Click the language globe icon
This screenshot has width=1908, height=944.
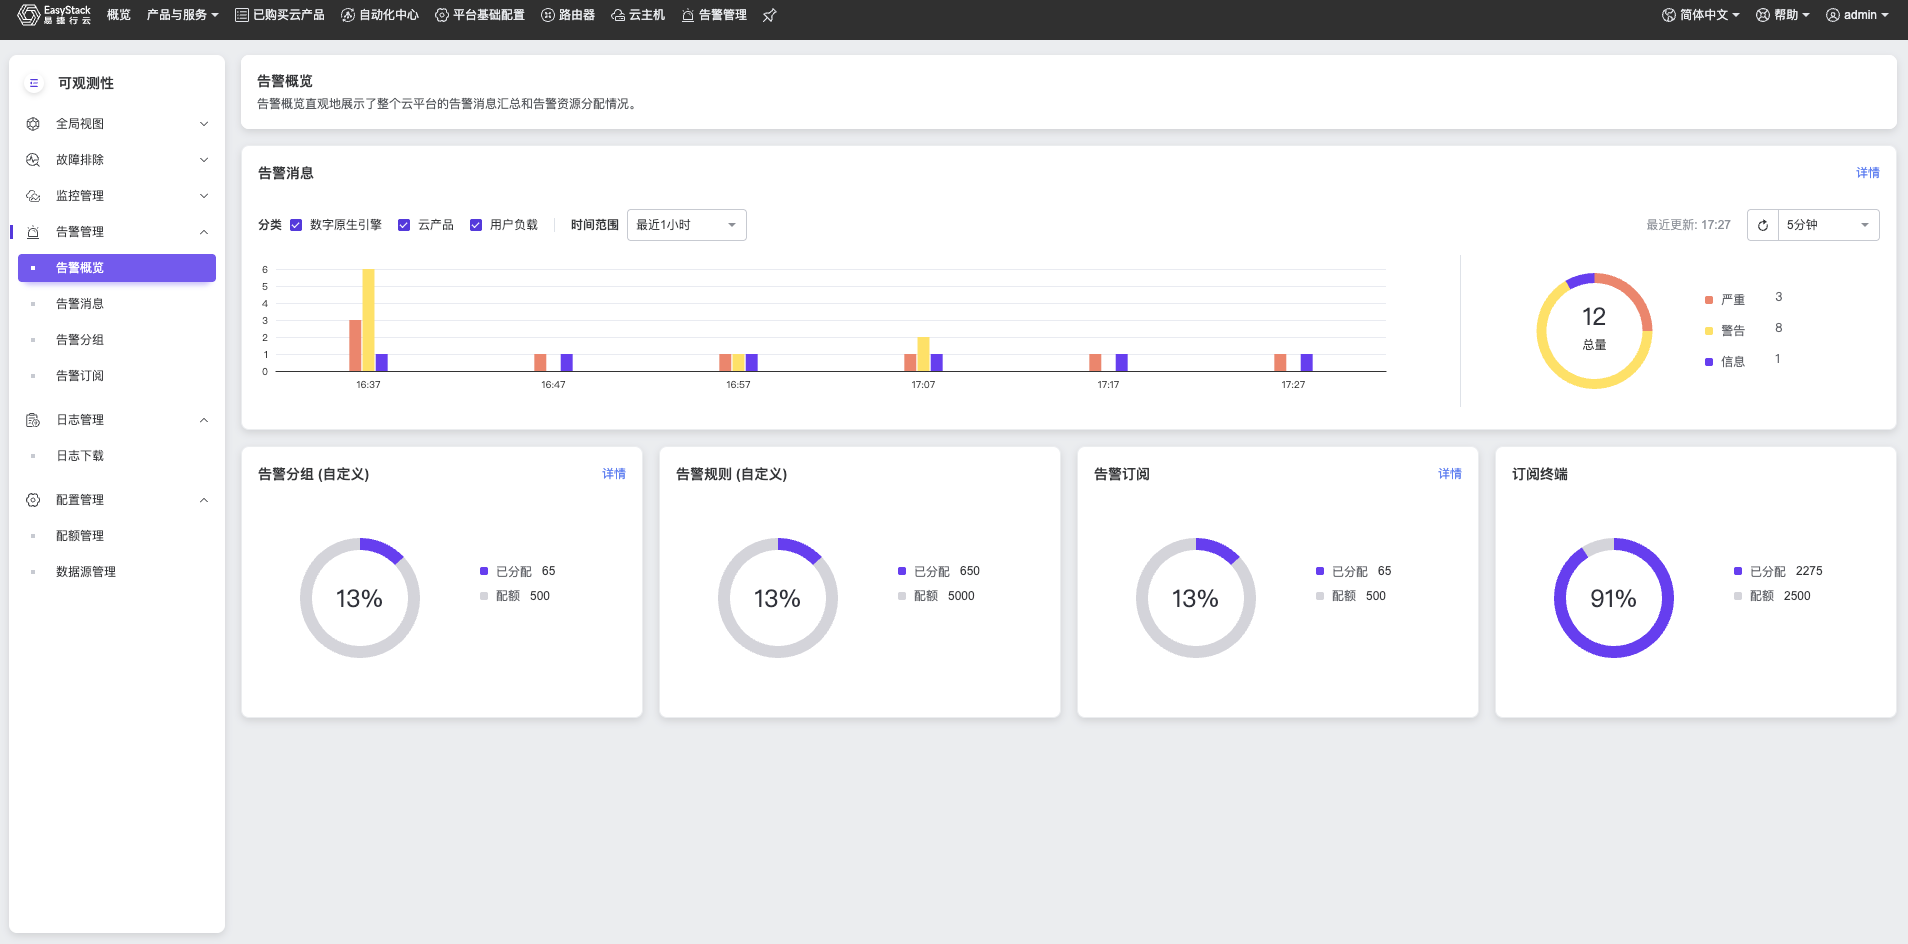click(x=1669, y=15)
